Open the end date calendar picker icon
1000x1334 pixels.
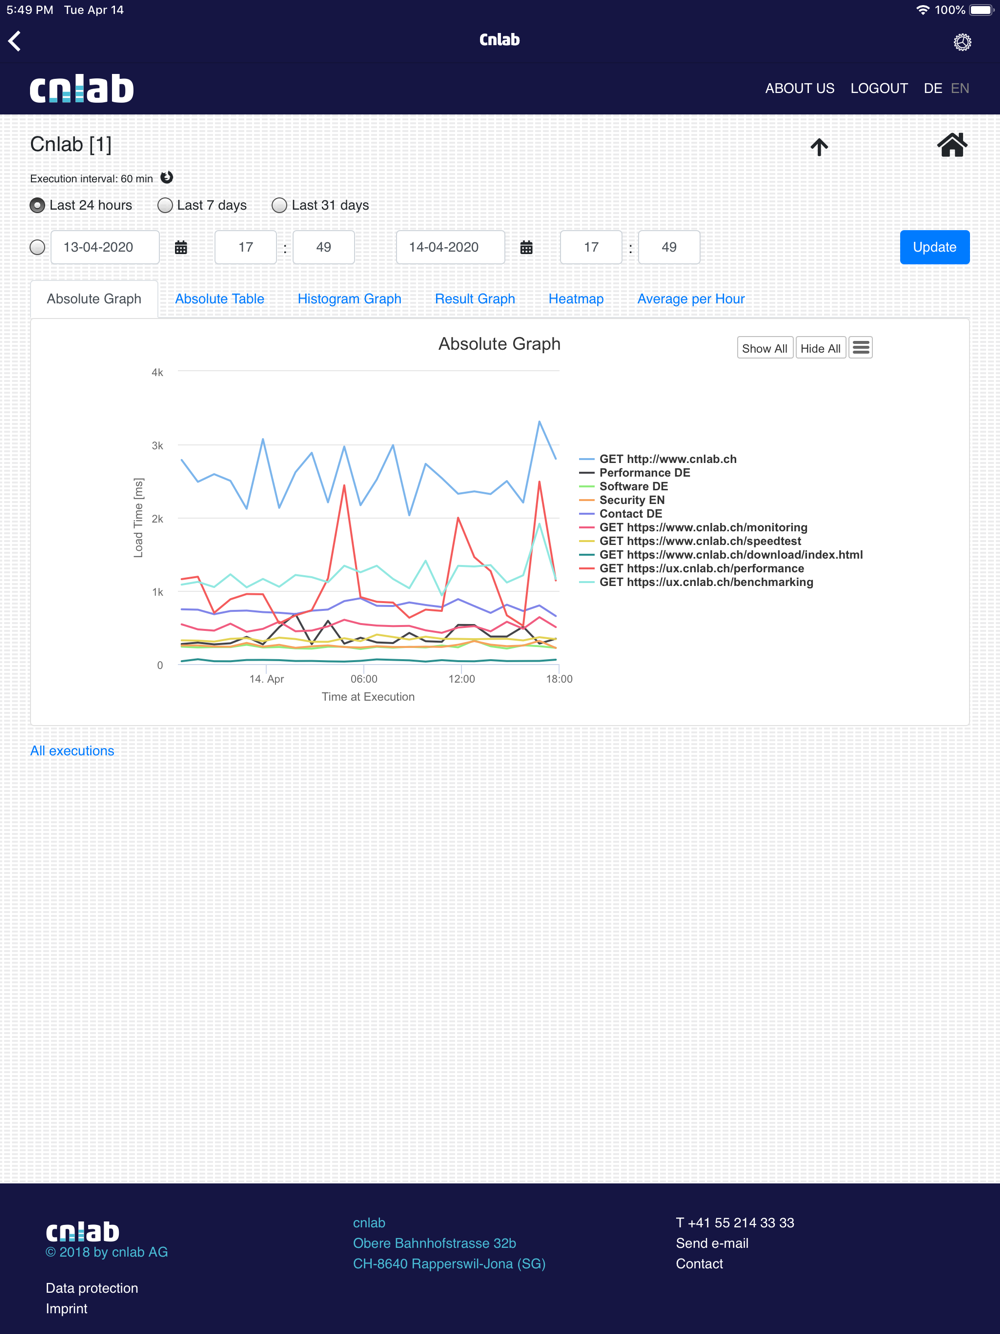(526, 247)
